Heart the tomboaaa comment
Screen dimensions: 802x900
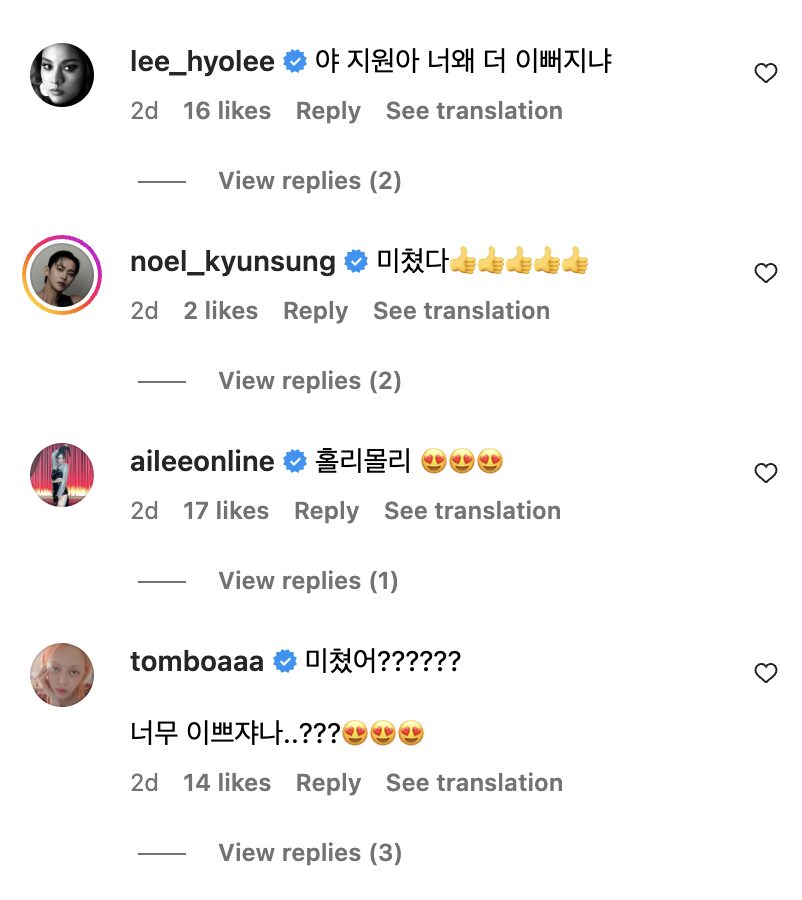tap(765, 673)
